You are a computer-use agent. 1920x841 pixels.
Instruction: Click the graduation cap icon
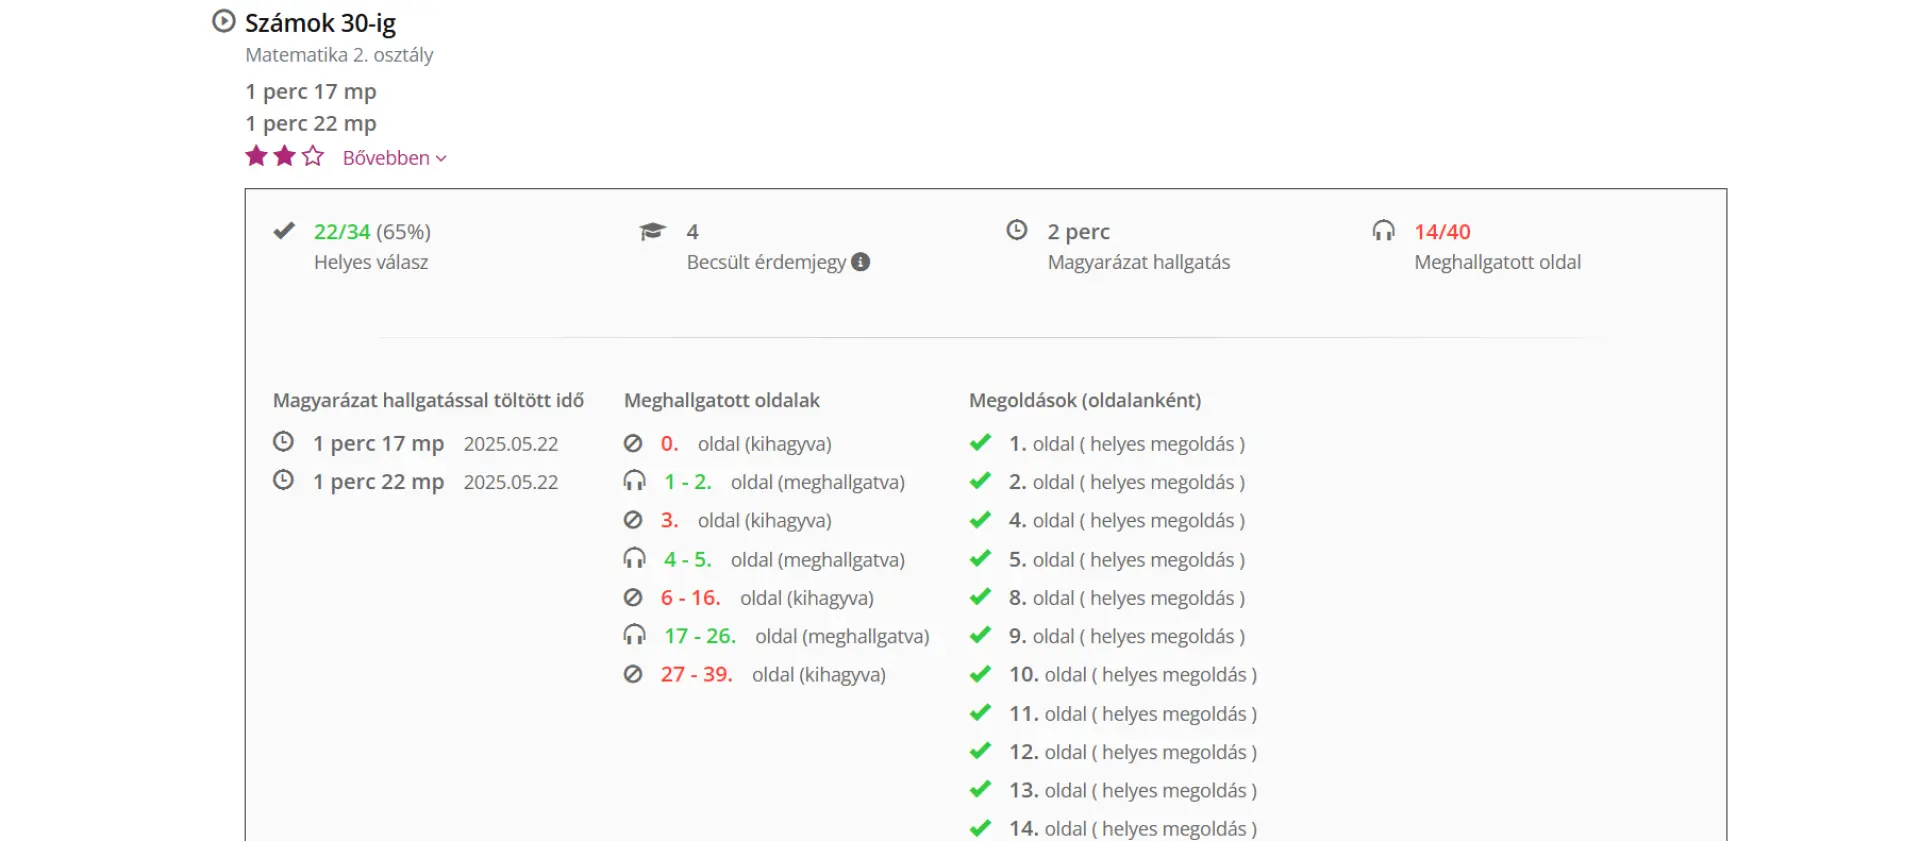click(652, 232)
